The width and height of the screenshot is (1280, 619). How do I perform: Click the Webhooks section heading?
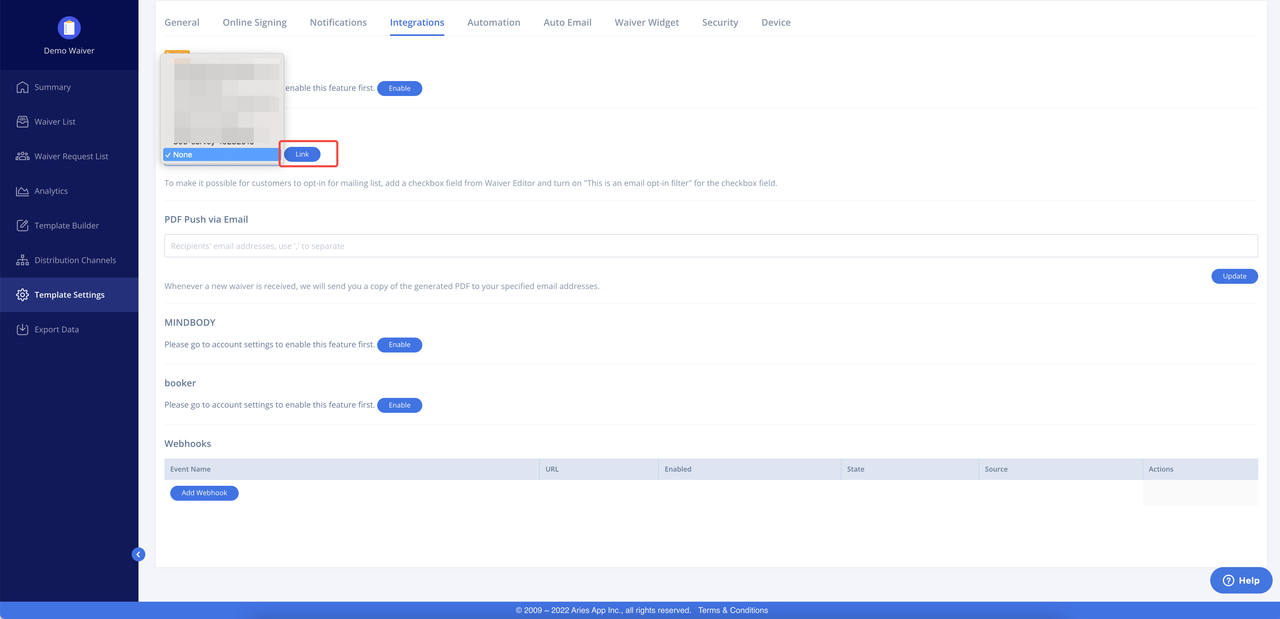point(188,443)
